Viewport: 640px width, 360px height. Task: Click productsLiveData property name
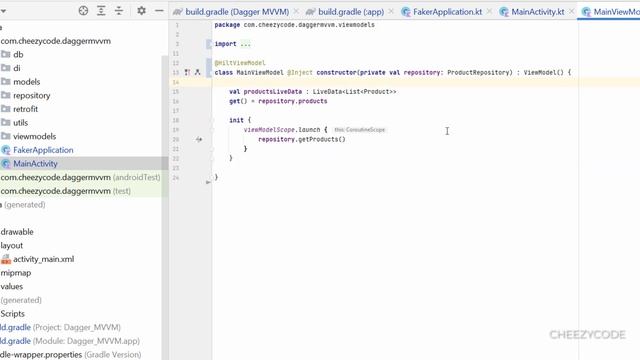click(x=273, y=91)
